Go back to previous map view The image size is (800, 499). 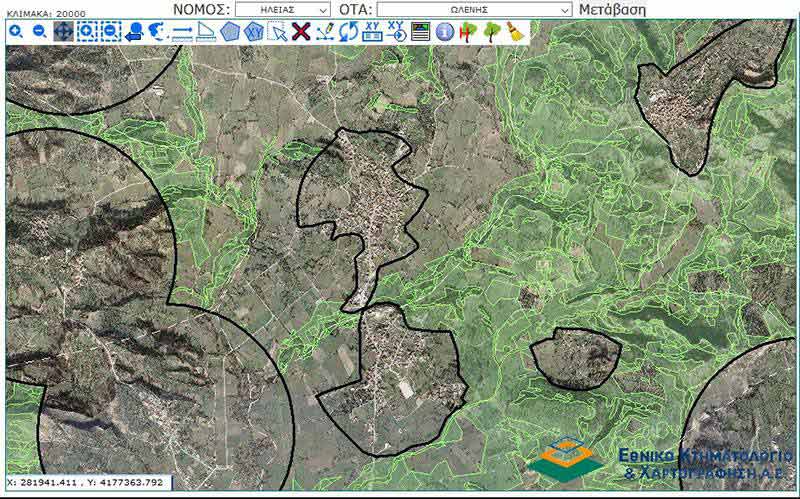pos(134,32)
